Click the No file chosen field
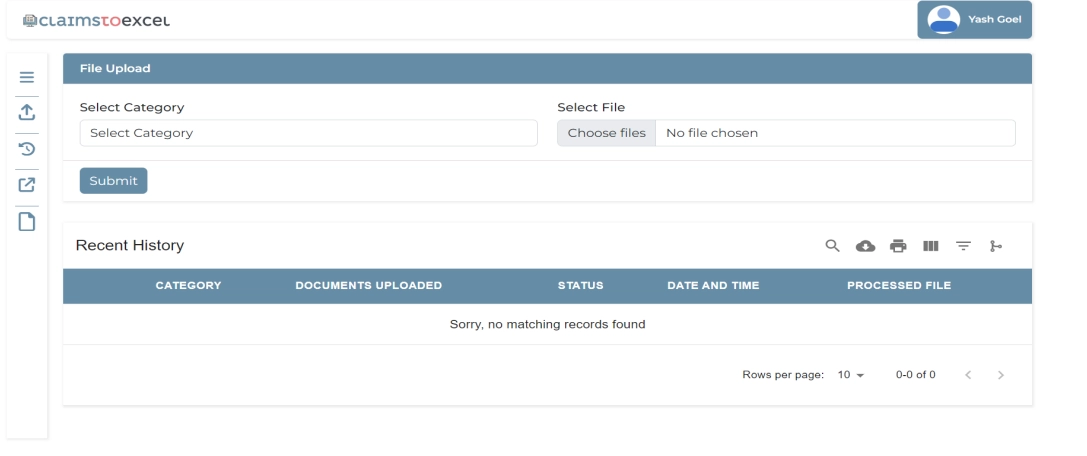This screenshot has width=1087, height=456. click(835, 133)
